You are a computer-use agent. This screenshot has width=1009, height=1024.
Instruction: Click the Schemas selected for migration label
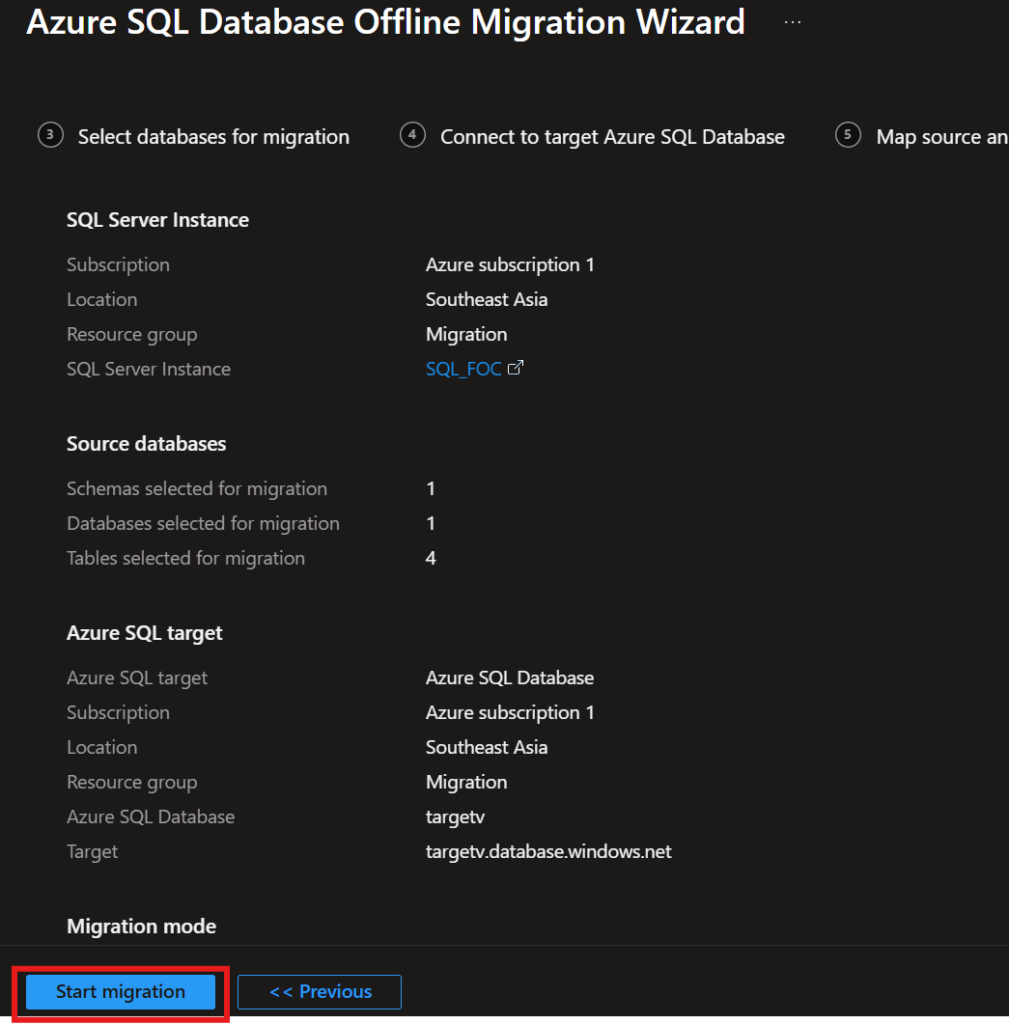197,489
